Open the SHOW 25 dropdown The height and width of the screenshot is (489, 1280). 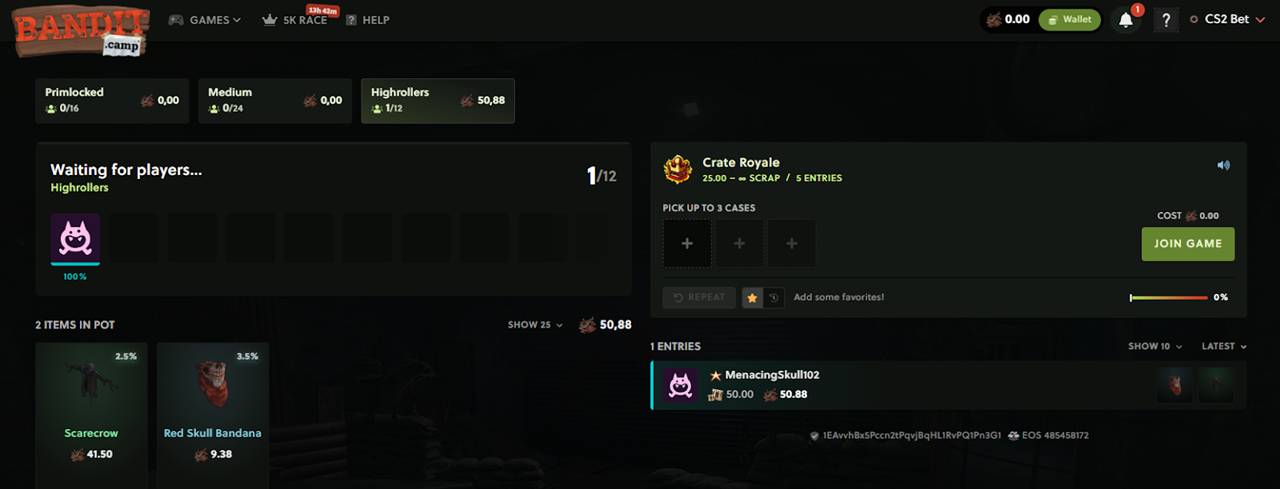click(535, 325)
